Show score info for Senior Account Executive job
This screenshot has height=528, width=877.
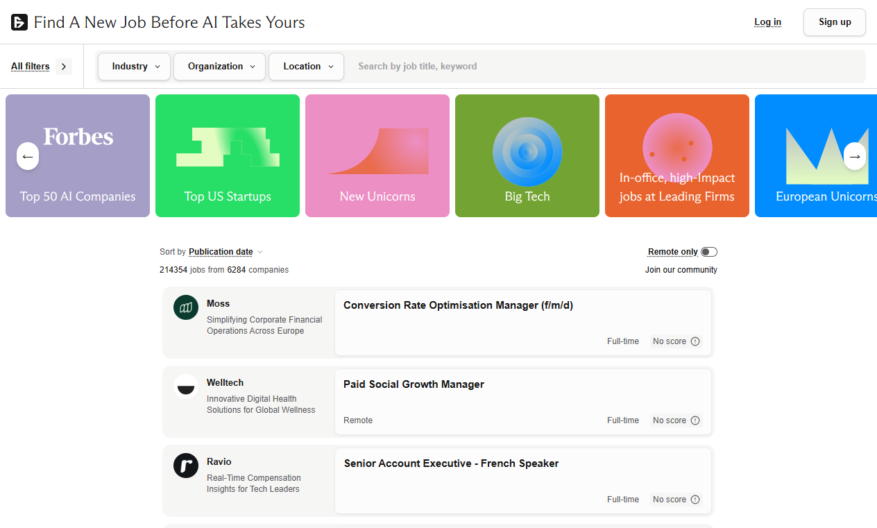[695, 499]
